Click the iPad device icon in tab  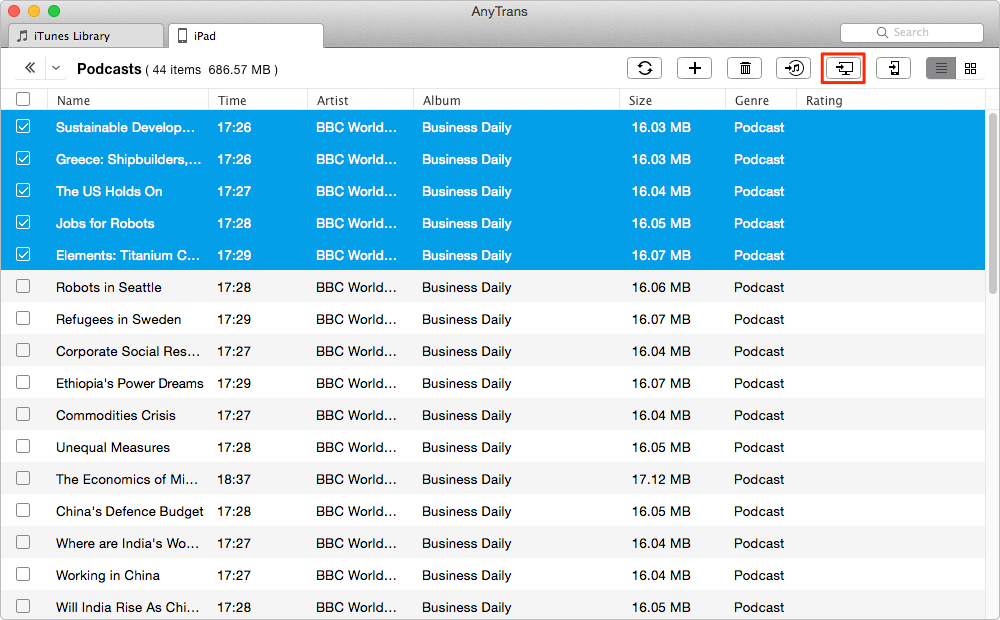coord(182,36)
